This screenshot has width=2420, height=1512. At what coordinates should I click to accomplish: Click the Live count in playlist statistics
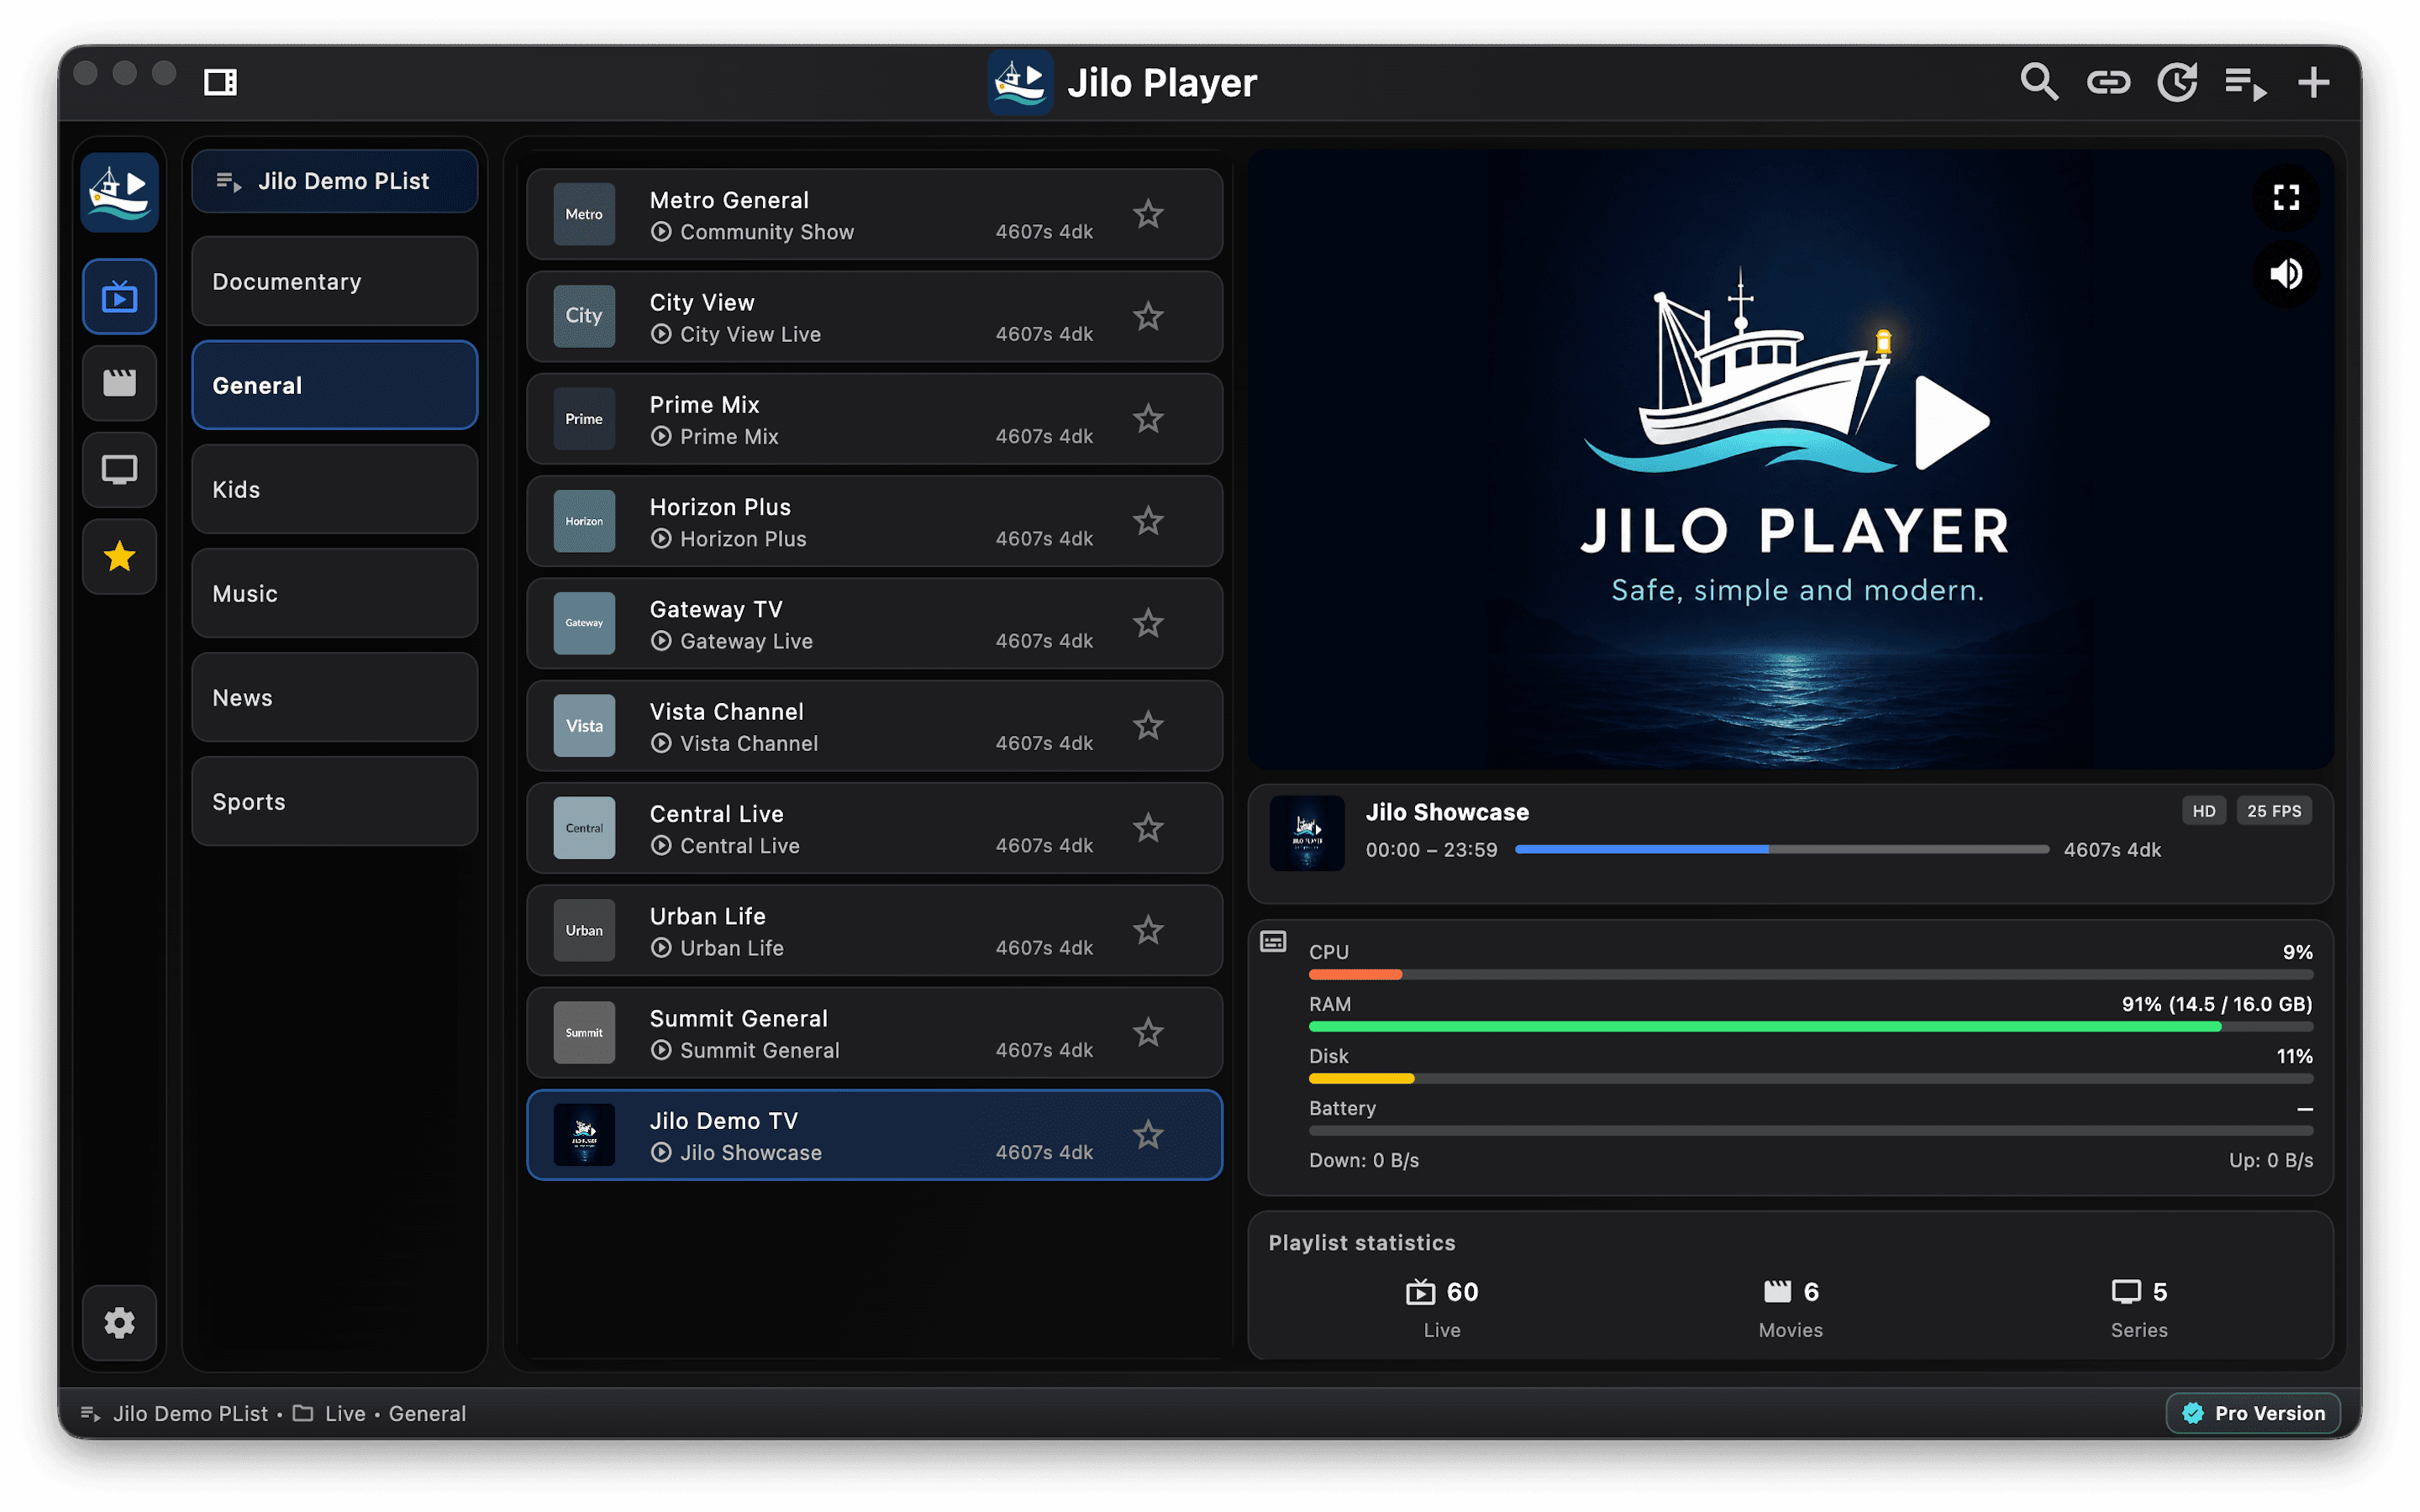pyautogui.click(x=1441, y=1308)
